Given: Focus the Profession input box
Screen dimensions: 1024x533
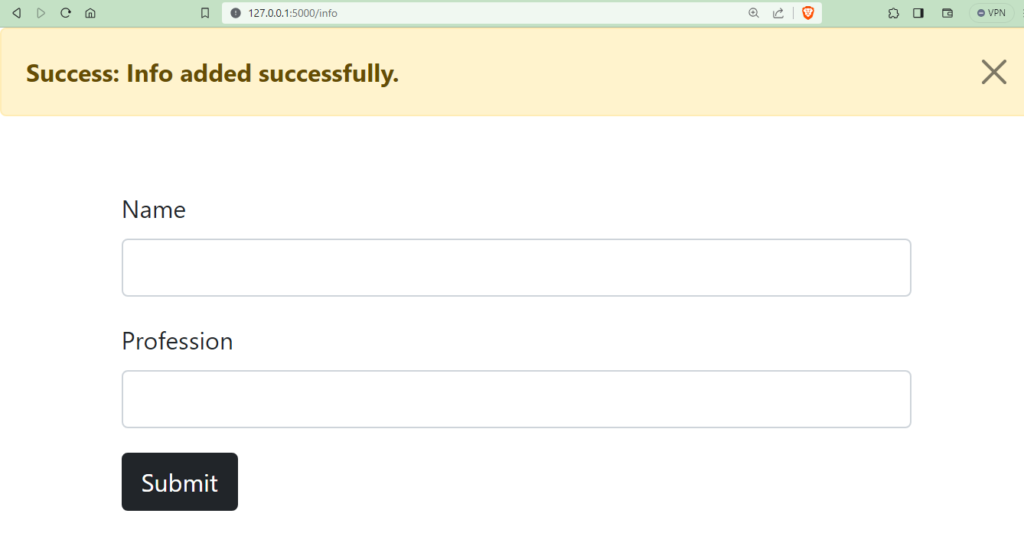Looking at the screenshot, I should click(516, 399).
